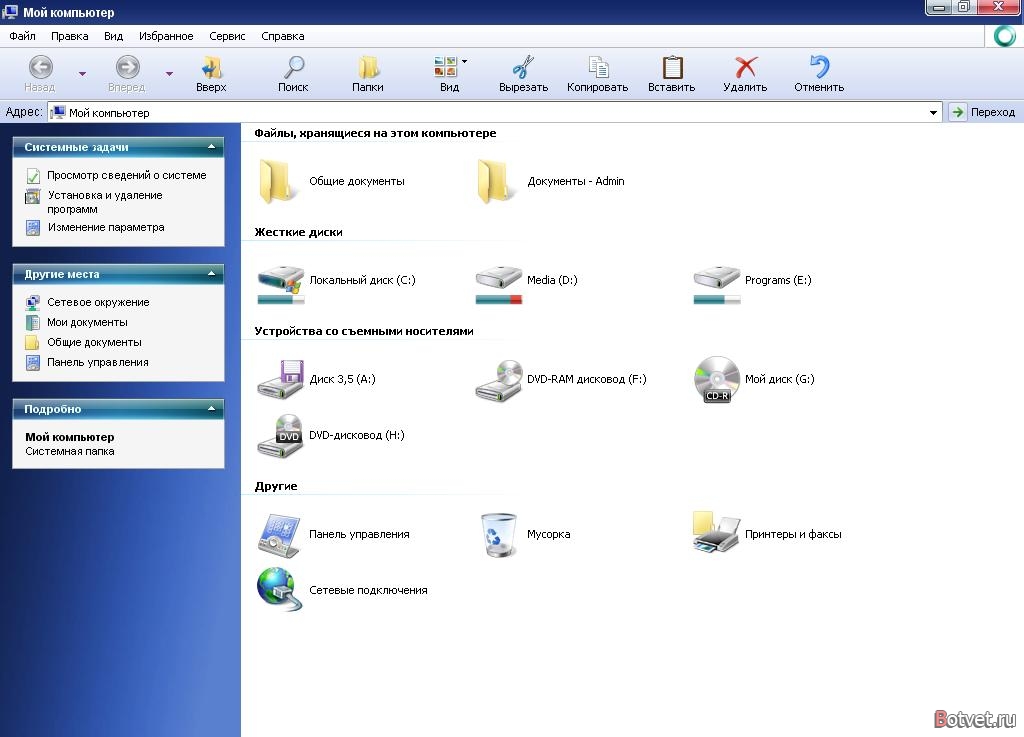Select the Принтеры и факсы icon
This screenshot has height=737, width=1024.
pos(716,532)
